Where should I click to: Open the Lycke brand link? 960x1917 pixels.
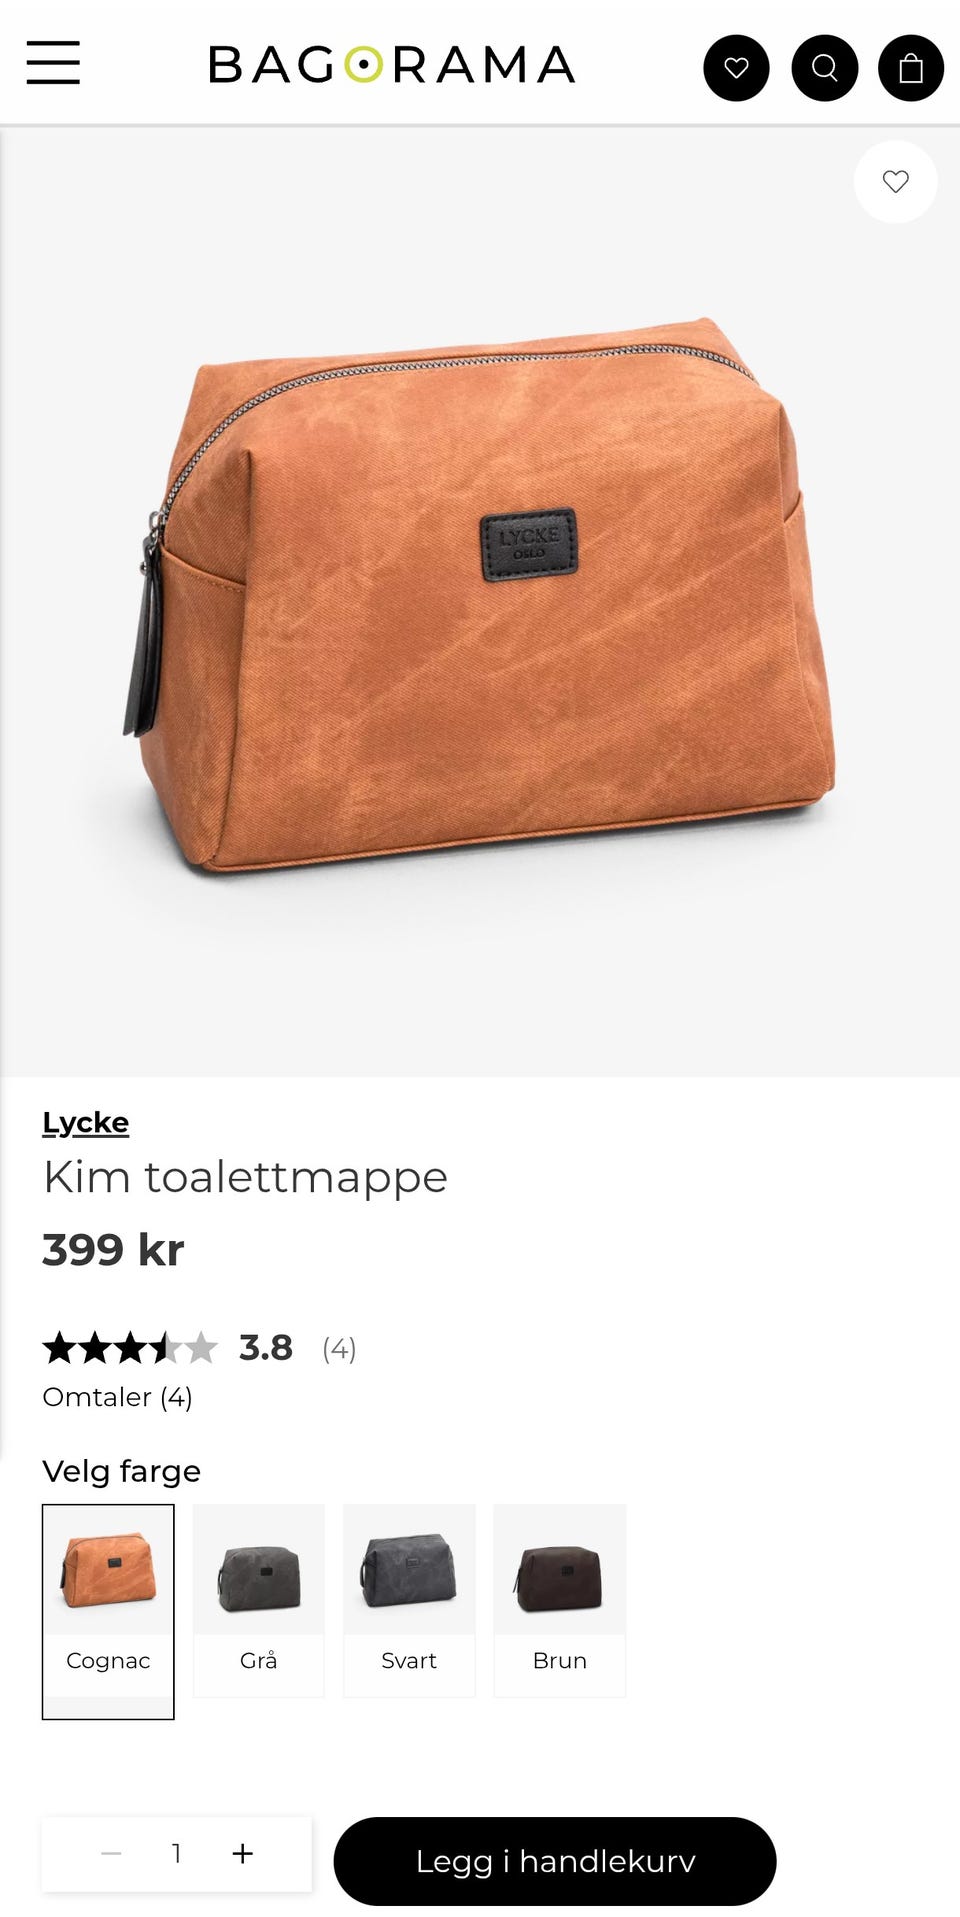click(x=86, y=1122)
